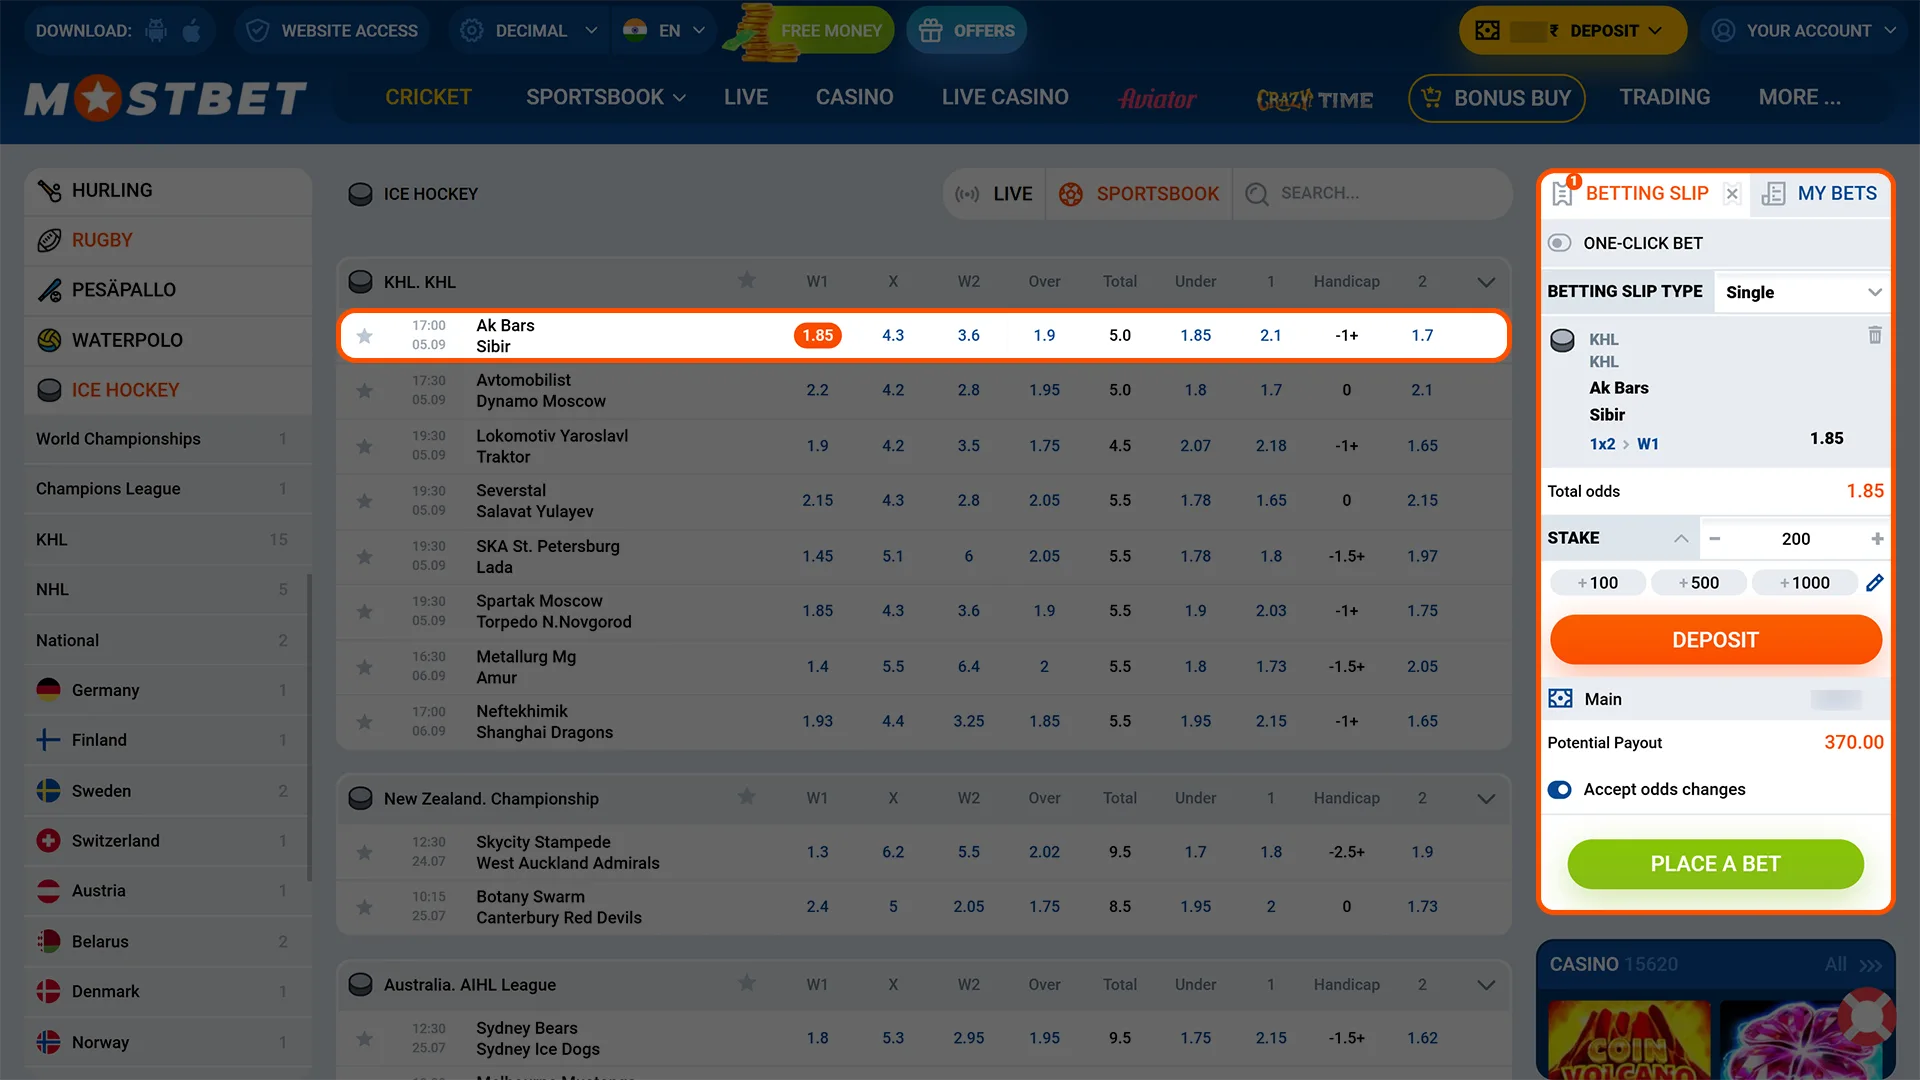1920x1080 pixels.
Task: Click the Offers button
Action: pyautogui.click(x=966, y=30)
